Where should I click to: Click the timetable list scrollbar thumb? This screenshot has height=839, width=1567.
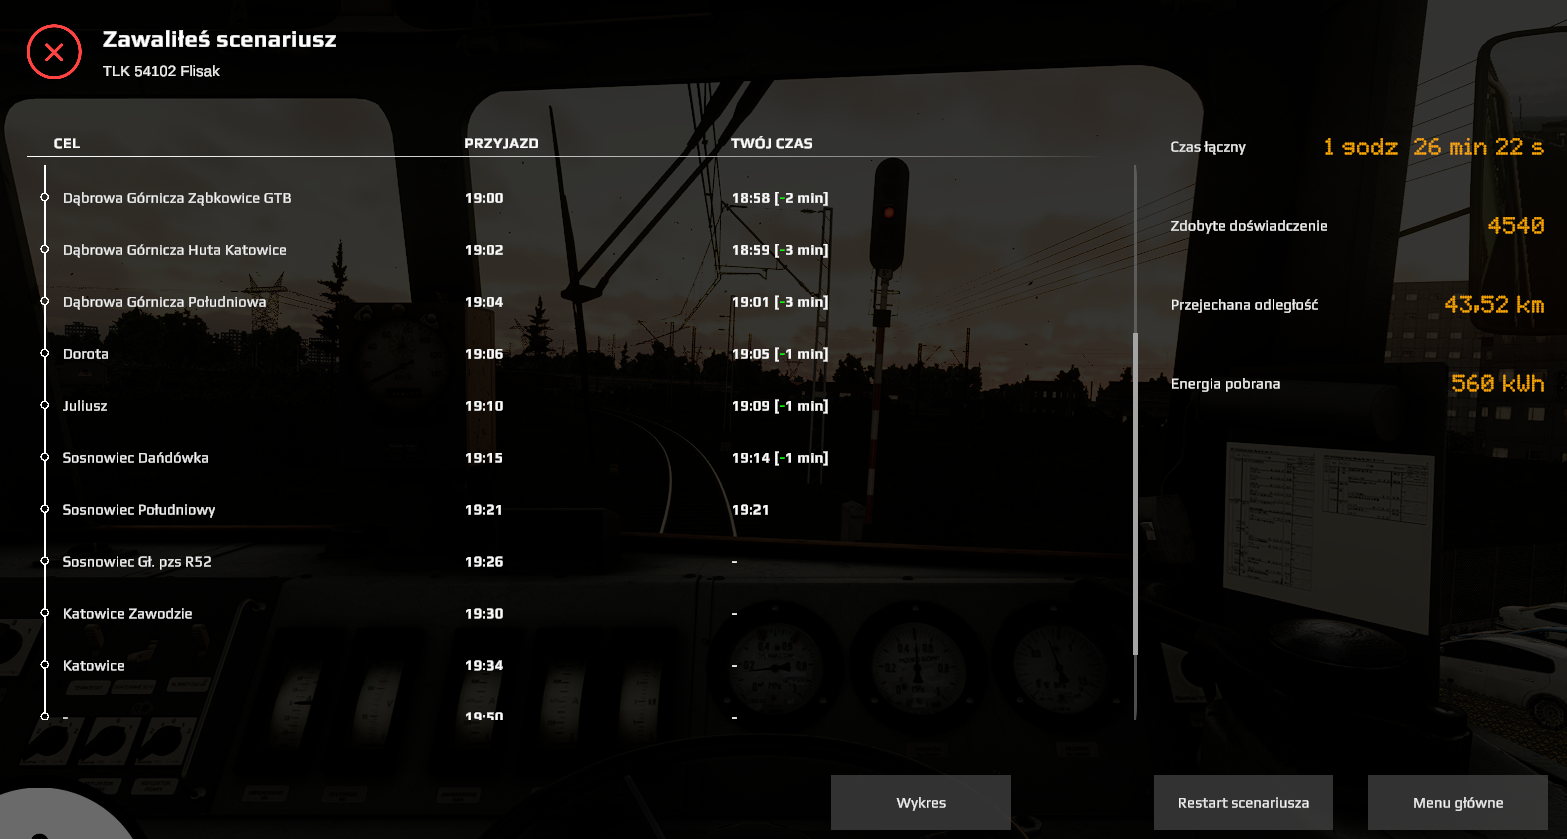click(1135, 494)
